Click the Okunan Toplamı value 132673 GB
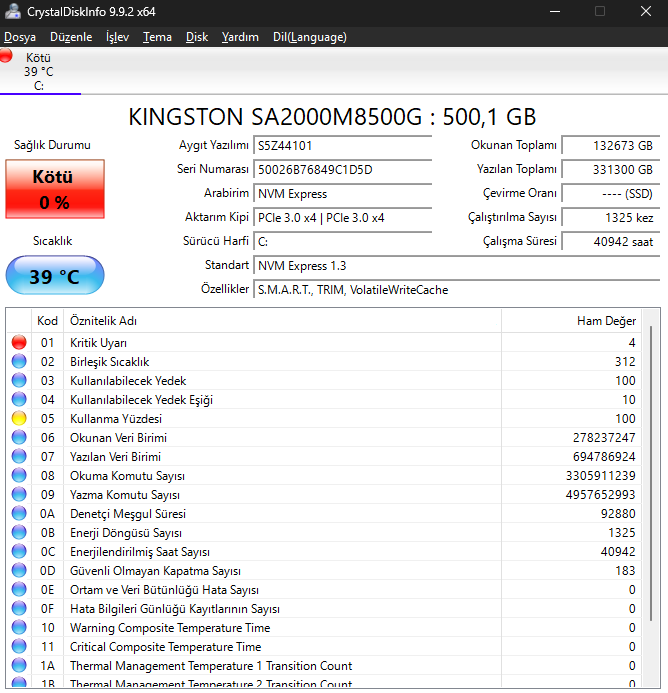This screenshot has width=668, height=693. point(611,145)
